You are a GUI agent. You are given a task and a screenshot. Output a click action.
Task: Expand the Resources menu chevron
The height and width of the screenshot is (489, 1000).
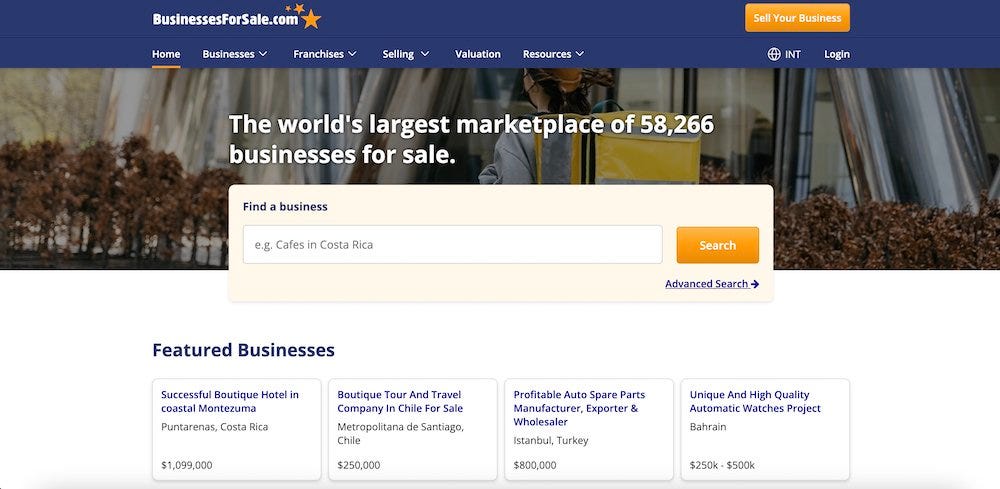pyautogui.click(x=580, y=54)
